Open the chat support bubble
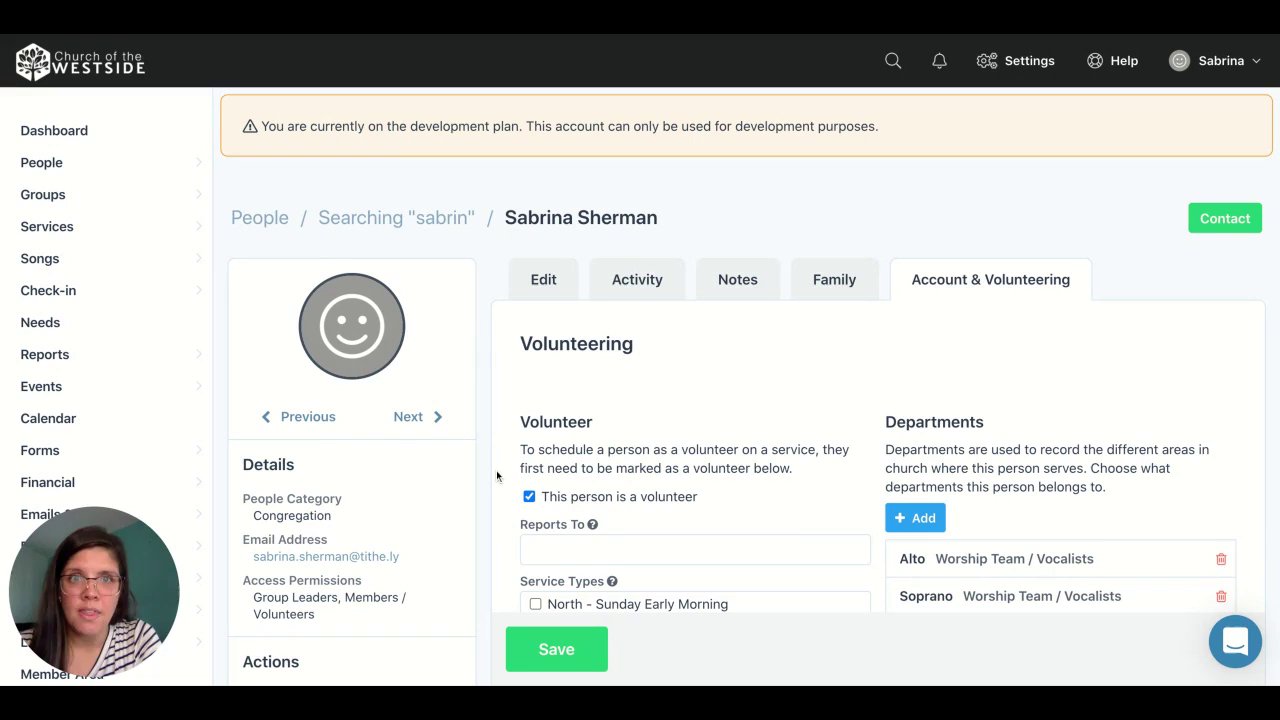Image resolution: width=1280 pixels, height=720 pixels. coord(1235,641)
